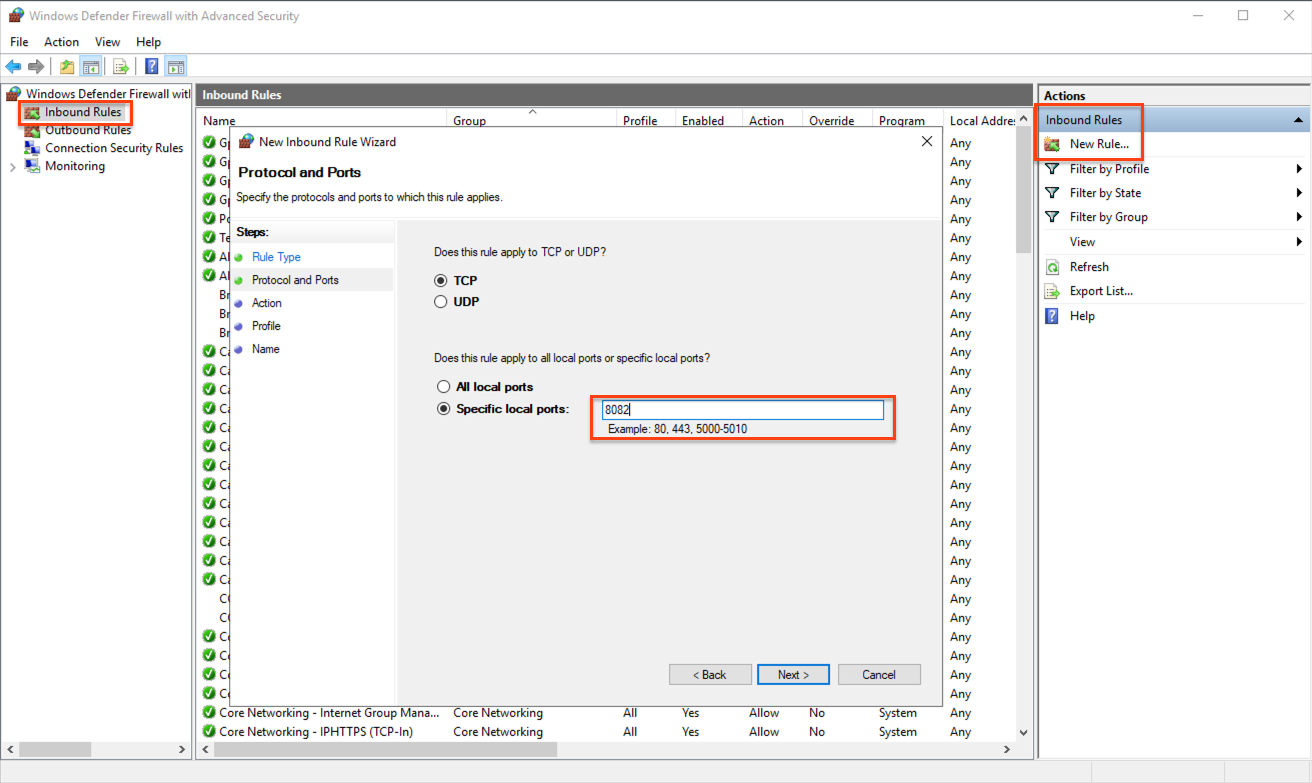This screenshot has width=1312, height=783.
Task: Click the blue Help question-mark toolbar icon
Action: tap(151, 67)
